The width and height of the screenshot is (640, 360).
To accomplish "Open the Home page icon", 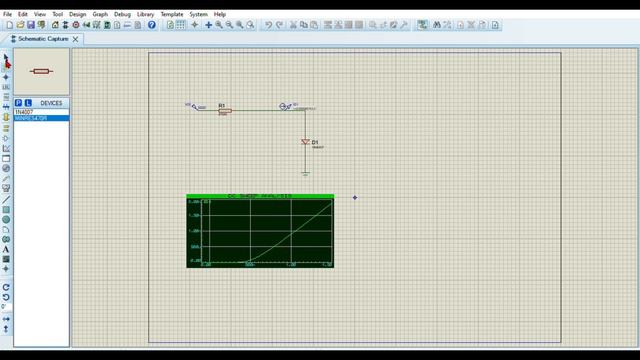I will pos(55,25).
